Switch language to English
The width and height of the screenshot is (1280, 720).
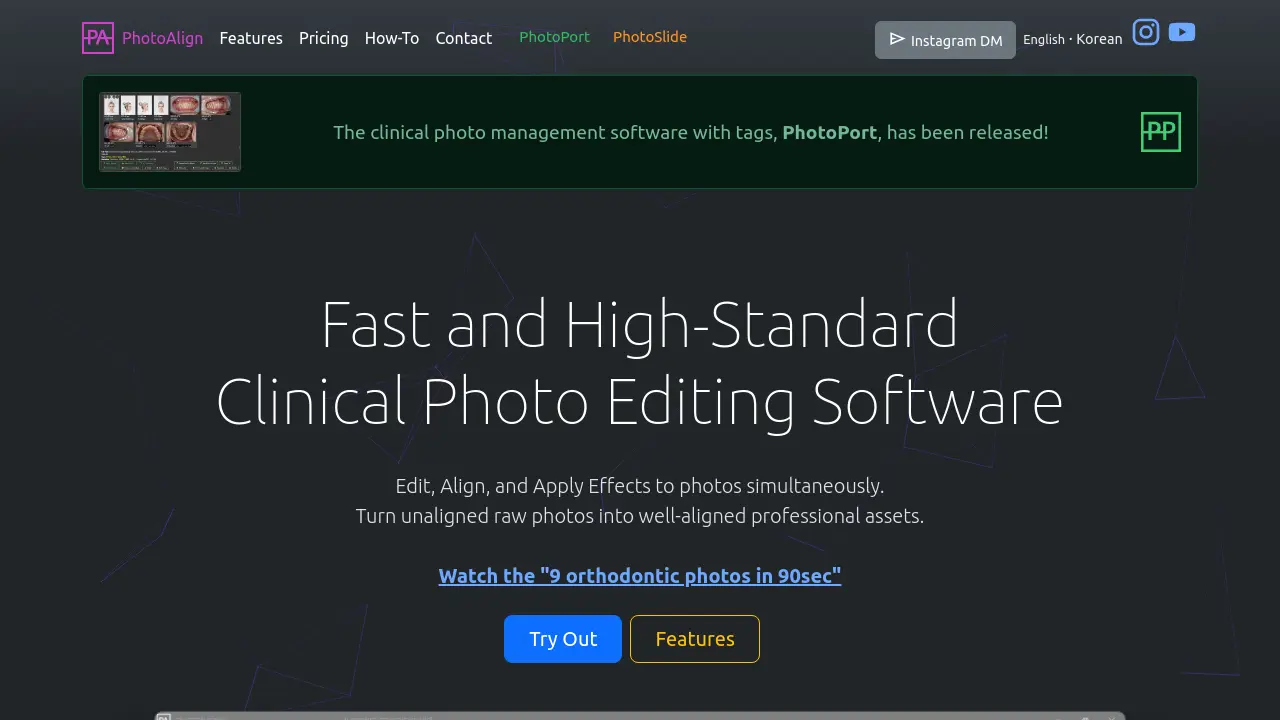[x=1044, y=39]
